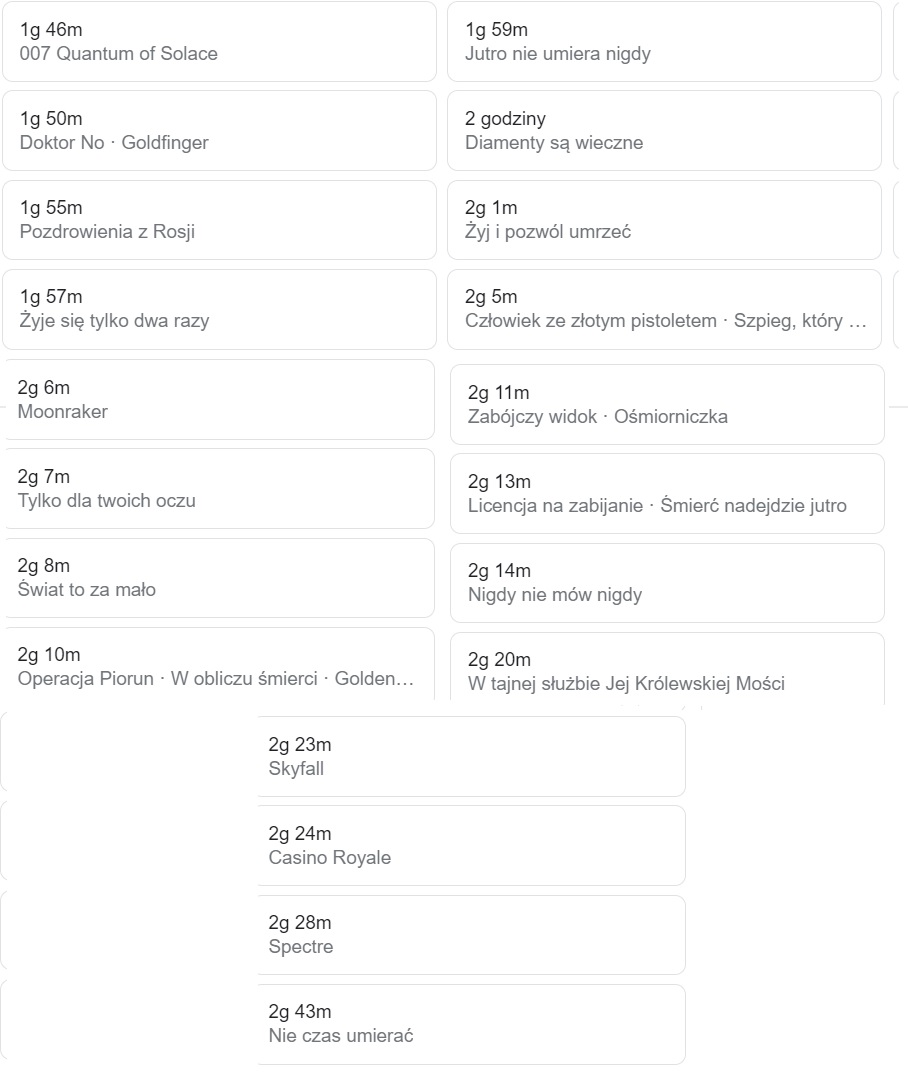Choose the Nigdy nie mów nigdy card
This screenshot has height=1080, width=908.
click(667, 583)
